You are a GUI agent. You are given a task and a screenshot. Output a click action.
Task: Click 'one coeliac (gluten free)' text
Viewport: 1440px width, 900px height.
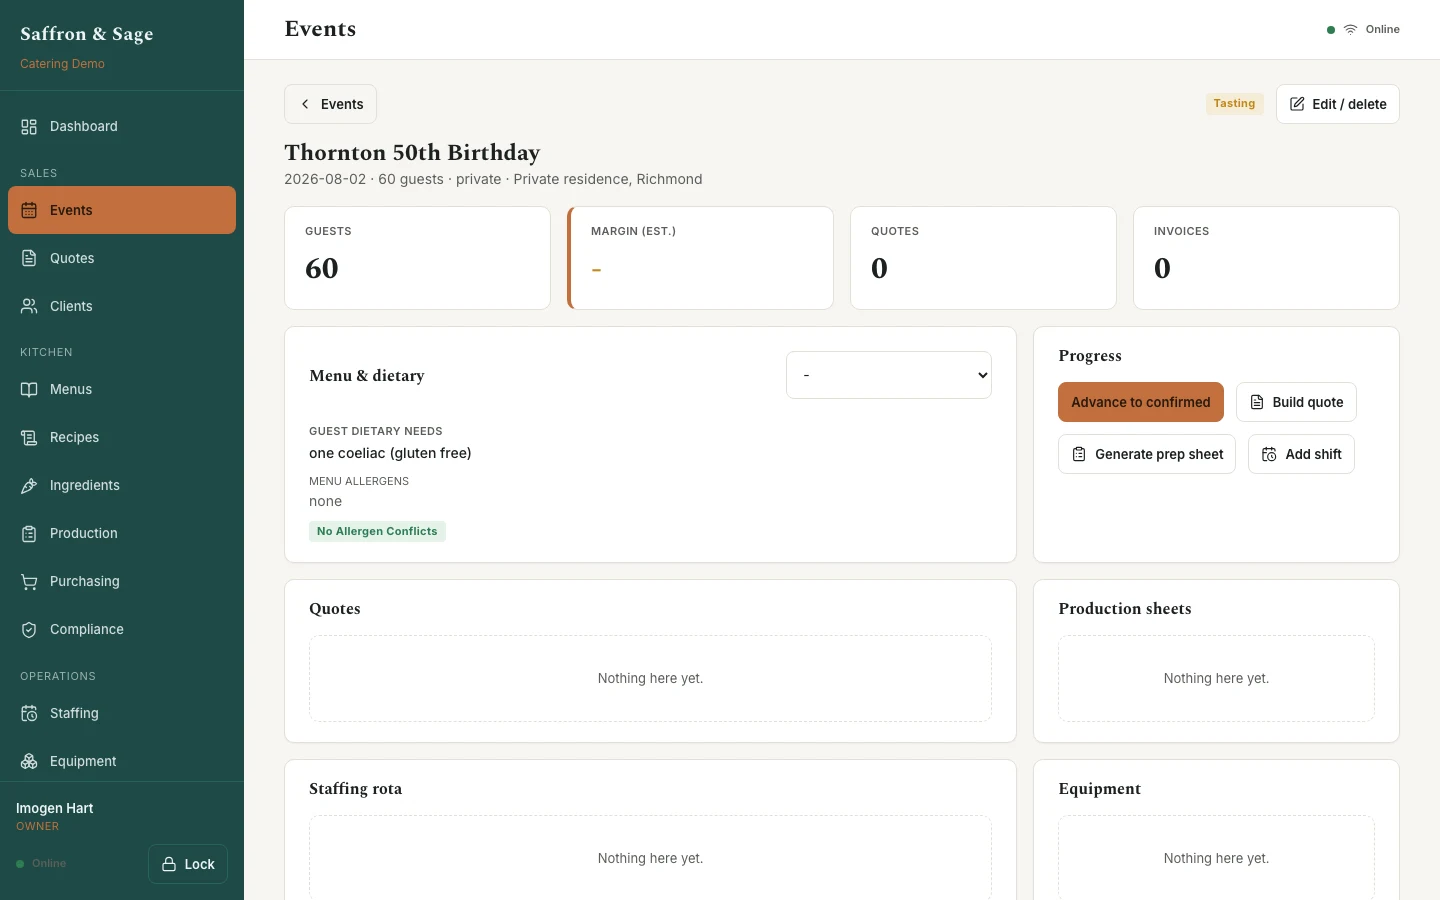[390, 453]
